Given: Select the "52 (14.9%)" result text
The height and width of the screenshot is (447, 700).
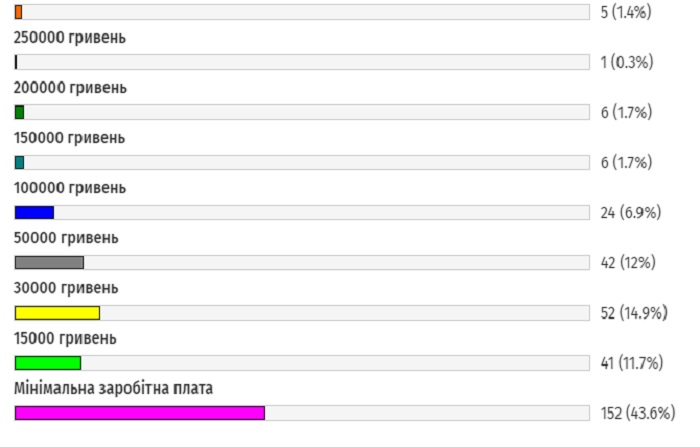Looking at the screenshot, I should (x=632, y=312).
